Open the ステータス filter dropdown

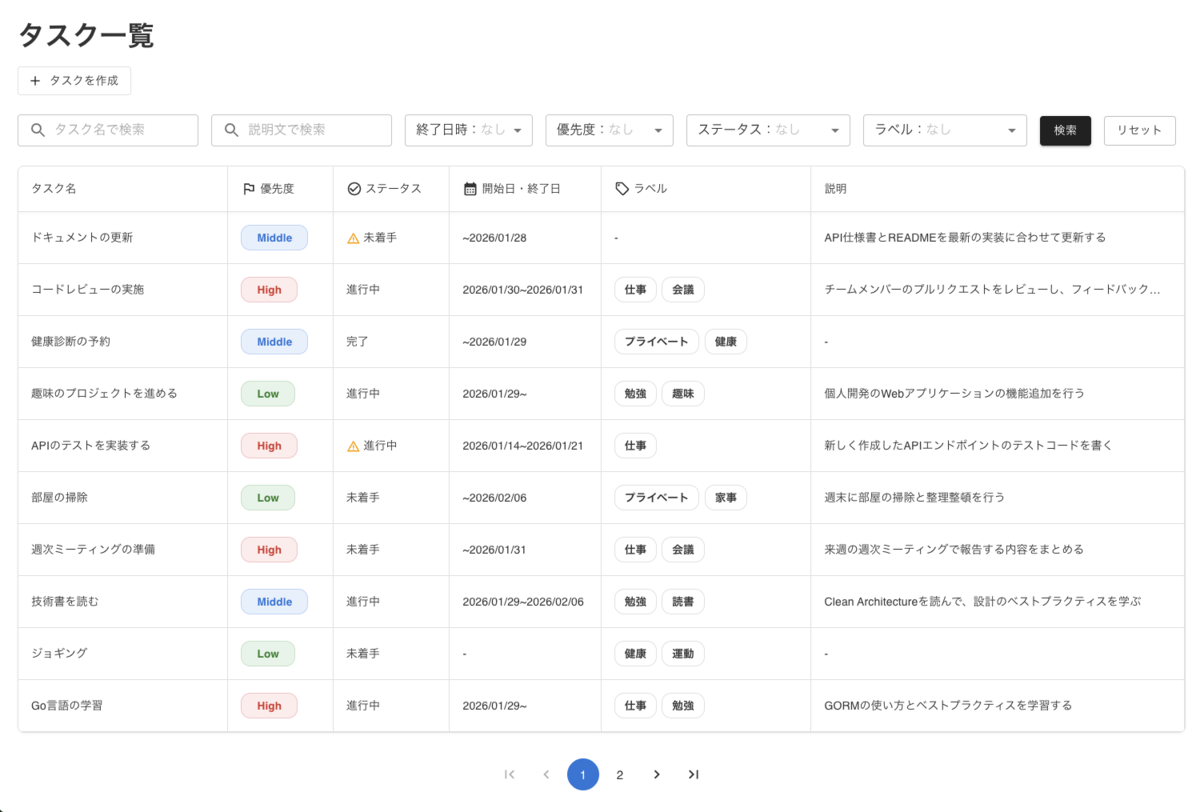[x=768, y=130]
